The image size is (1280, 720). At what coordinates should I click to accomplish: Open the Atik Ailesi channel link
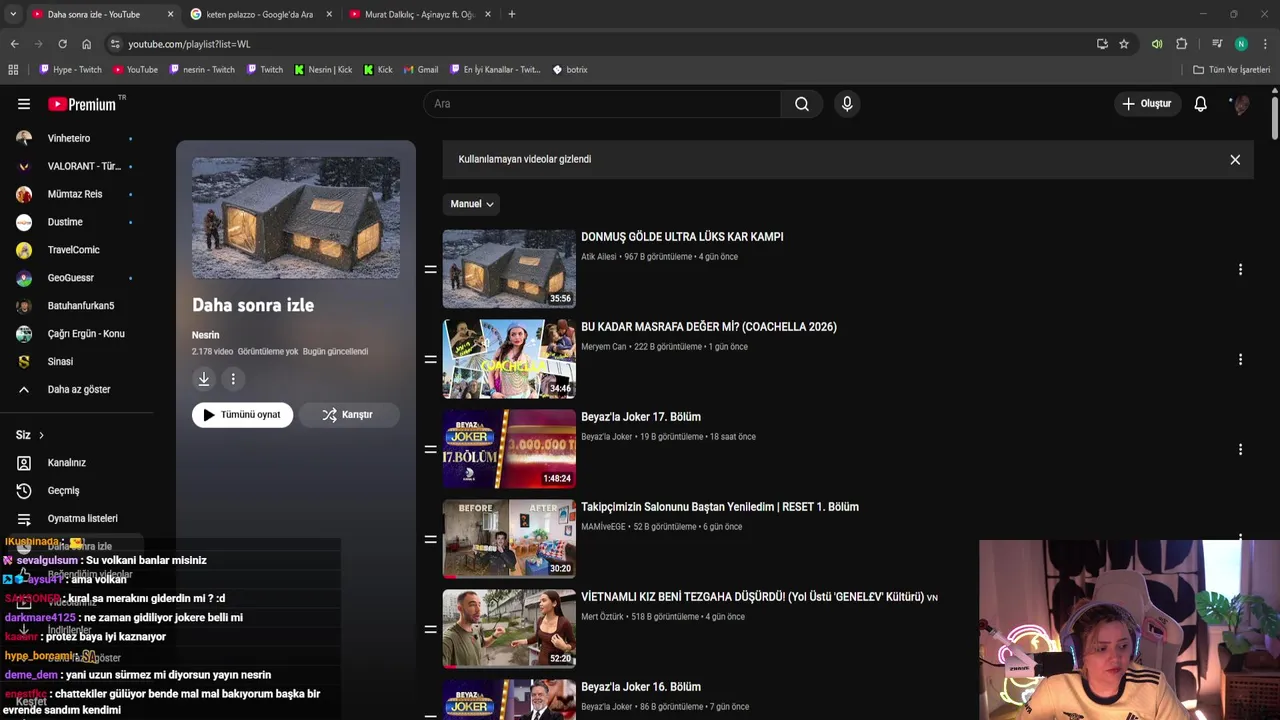(x=599, y=257)
